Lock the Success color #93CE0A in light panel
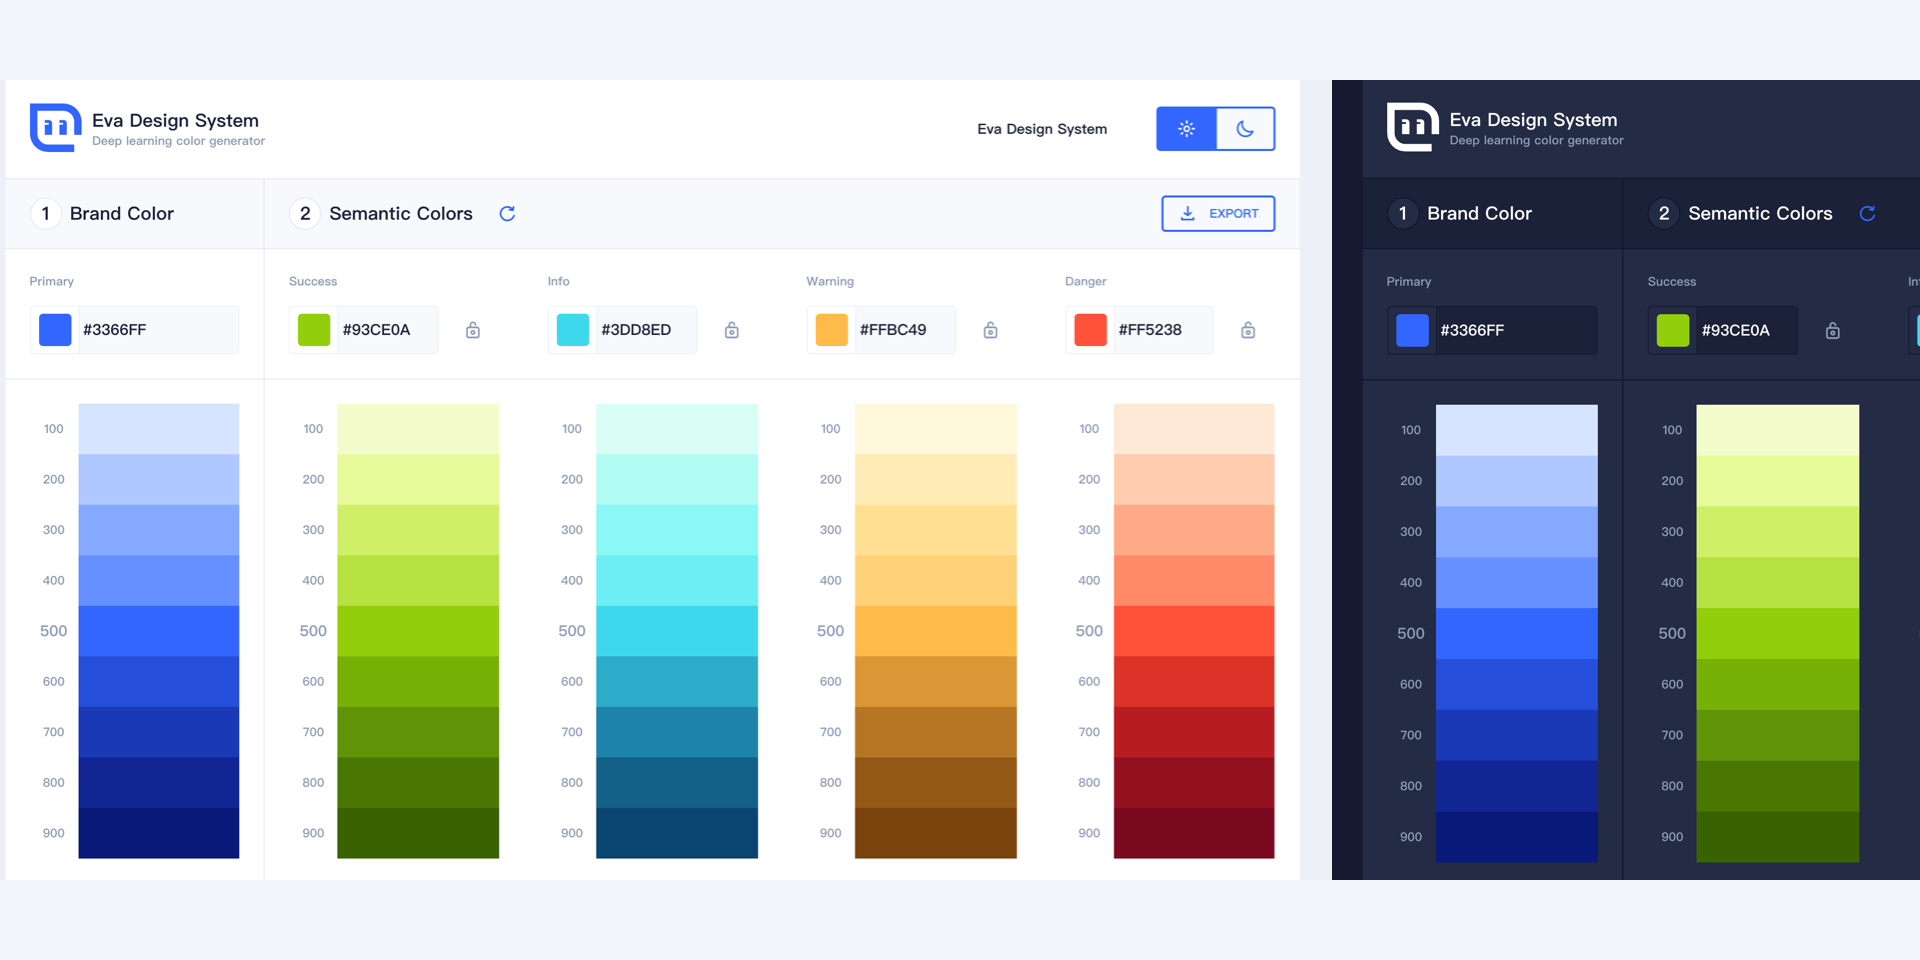This screenshot has width=1920, height=960. click(x=473, y=330)
